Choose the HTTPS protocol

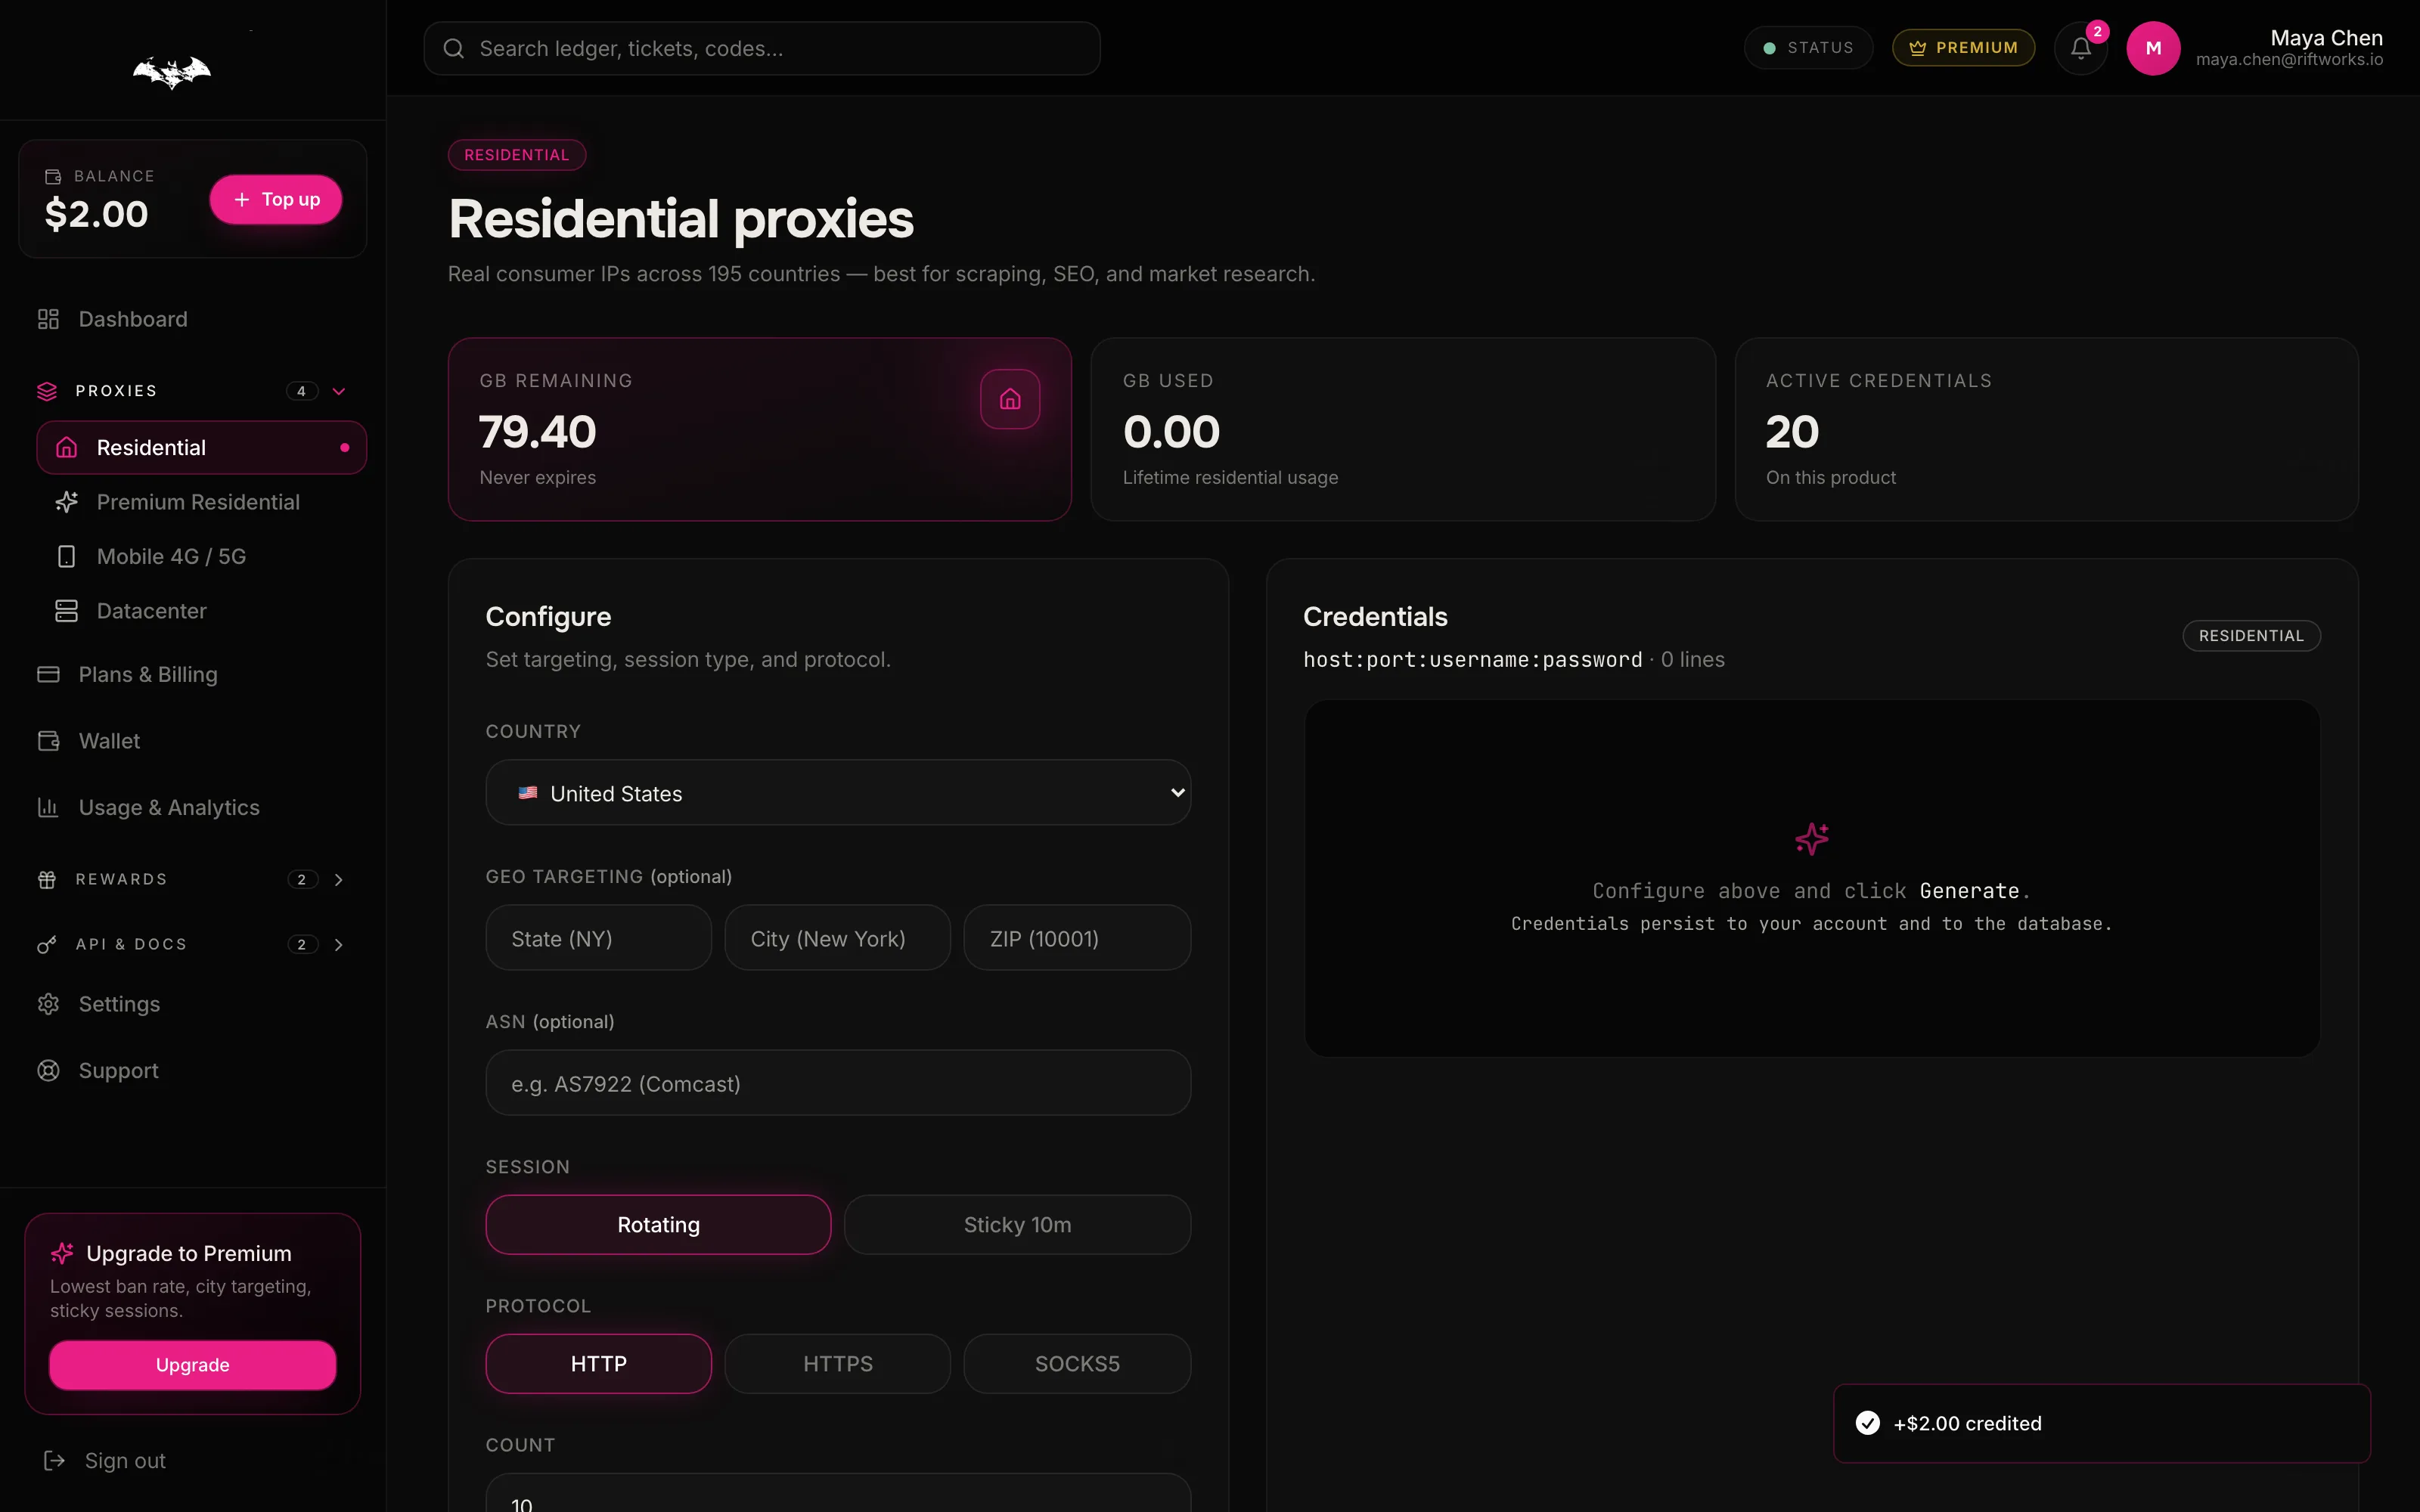(x=837, y=1364)
